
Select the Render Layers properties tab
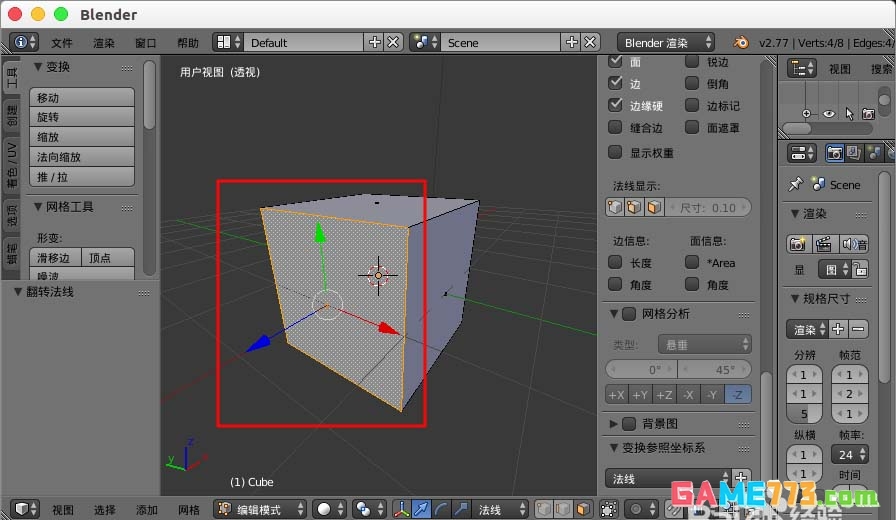[854, 153]
